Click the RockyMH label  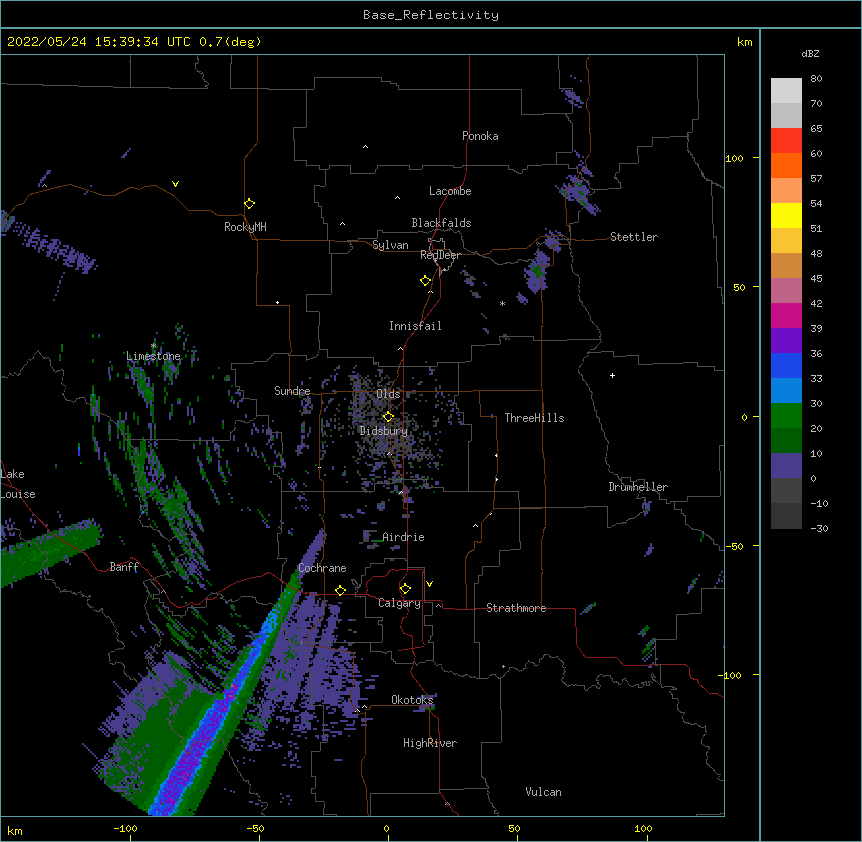pyautogui.click(x=245, y=226)
